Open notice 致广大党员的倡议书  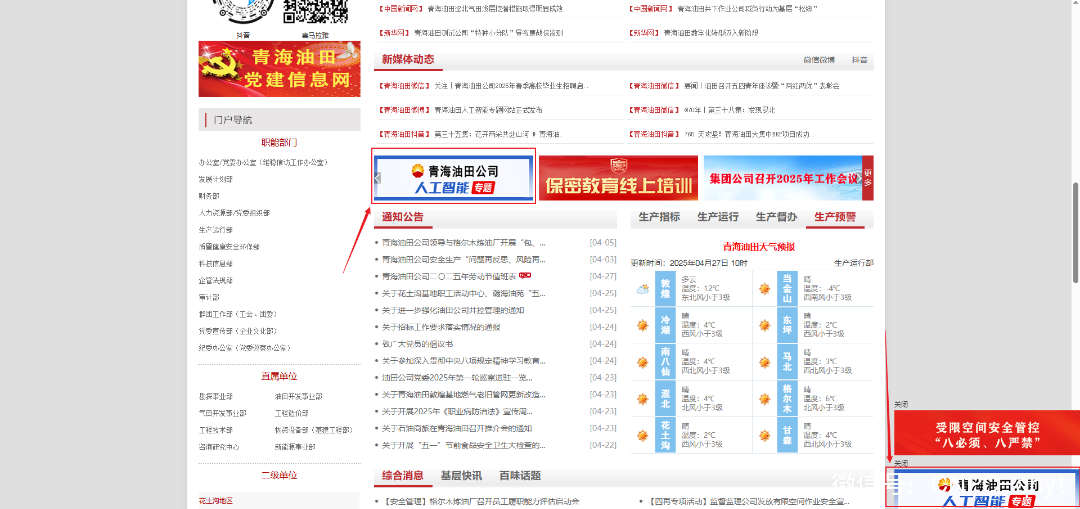pos(417,344)
